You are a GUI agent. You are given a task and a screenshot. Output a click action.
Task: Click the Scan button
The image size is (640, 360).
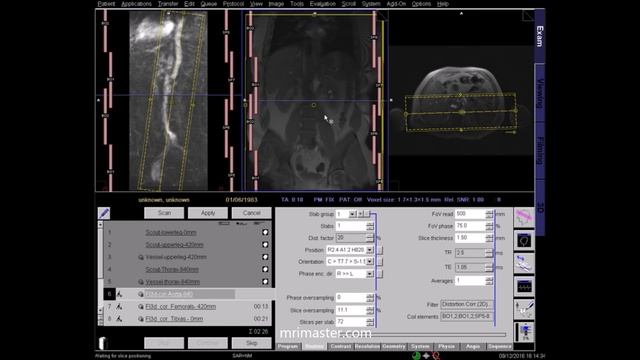[x=164, y=213]
